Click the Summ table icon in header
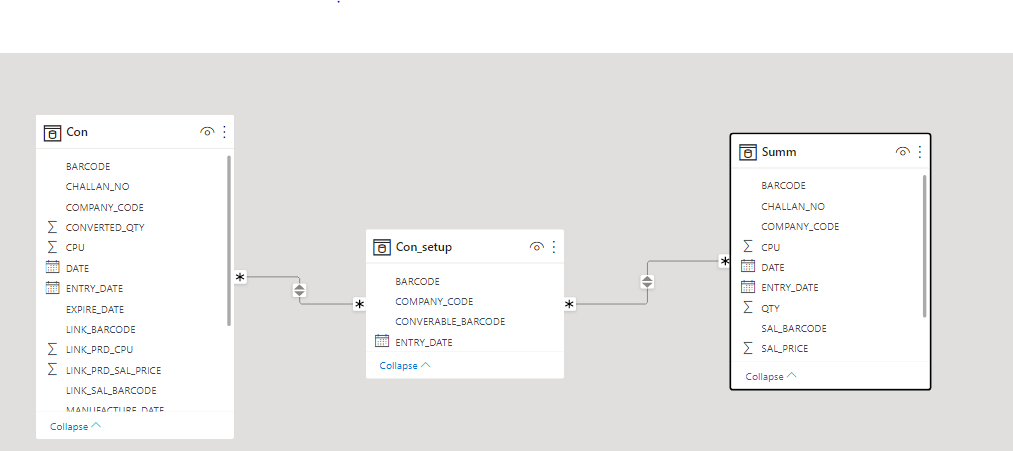 tap(747, 152)
